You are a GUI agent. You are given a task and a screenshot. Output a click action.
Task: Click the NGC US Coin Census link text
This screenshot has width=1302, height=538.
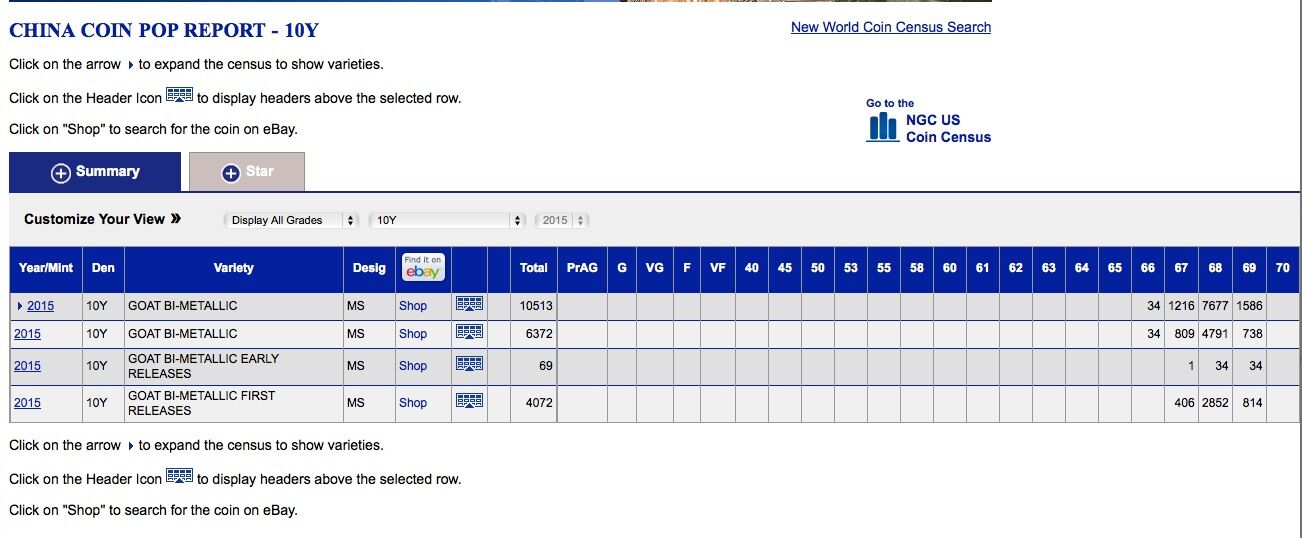[x=946, y=128]
